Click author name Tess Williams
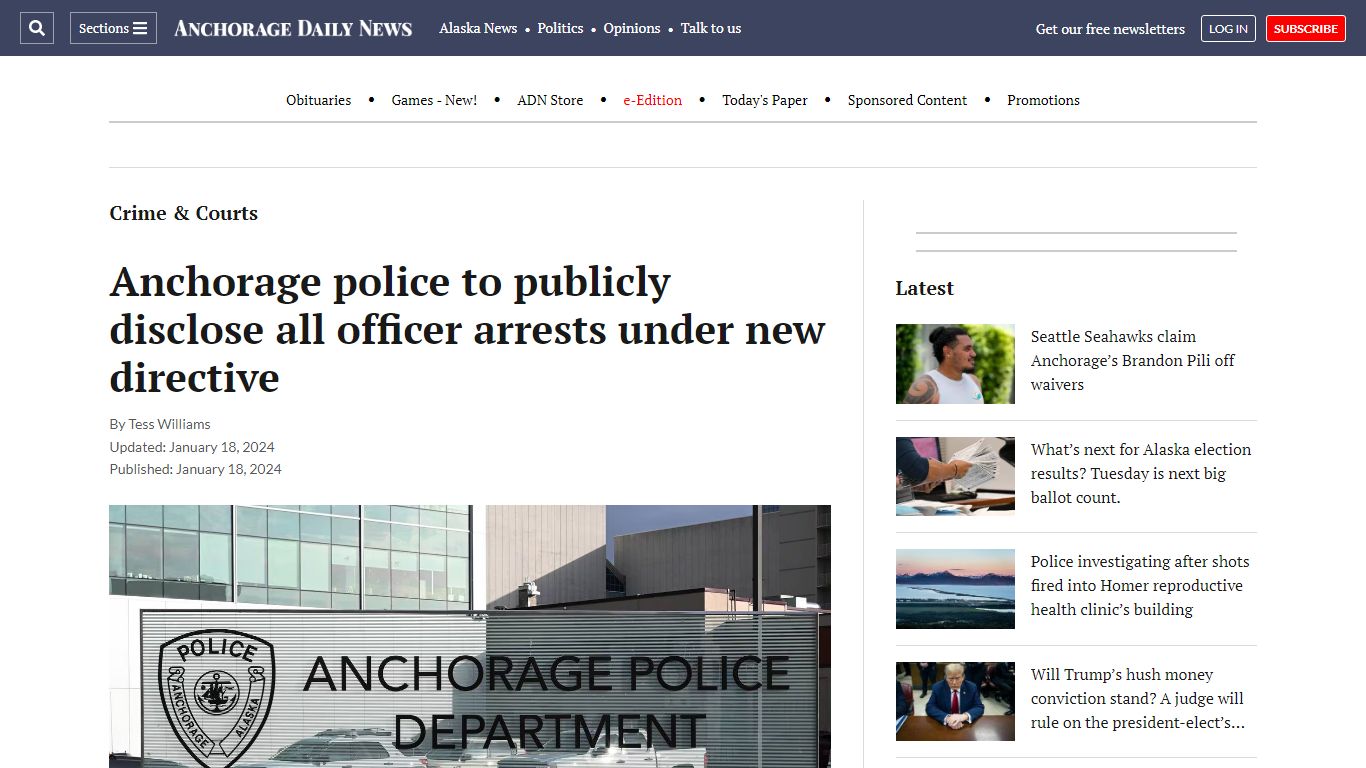The image size is (1366, 768). pos(169,424)
